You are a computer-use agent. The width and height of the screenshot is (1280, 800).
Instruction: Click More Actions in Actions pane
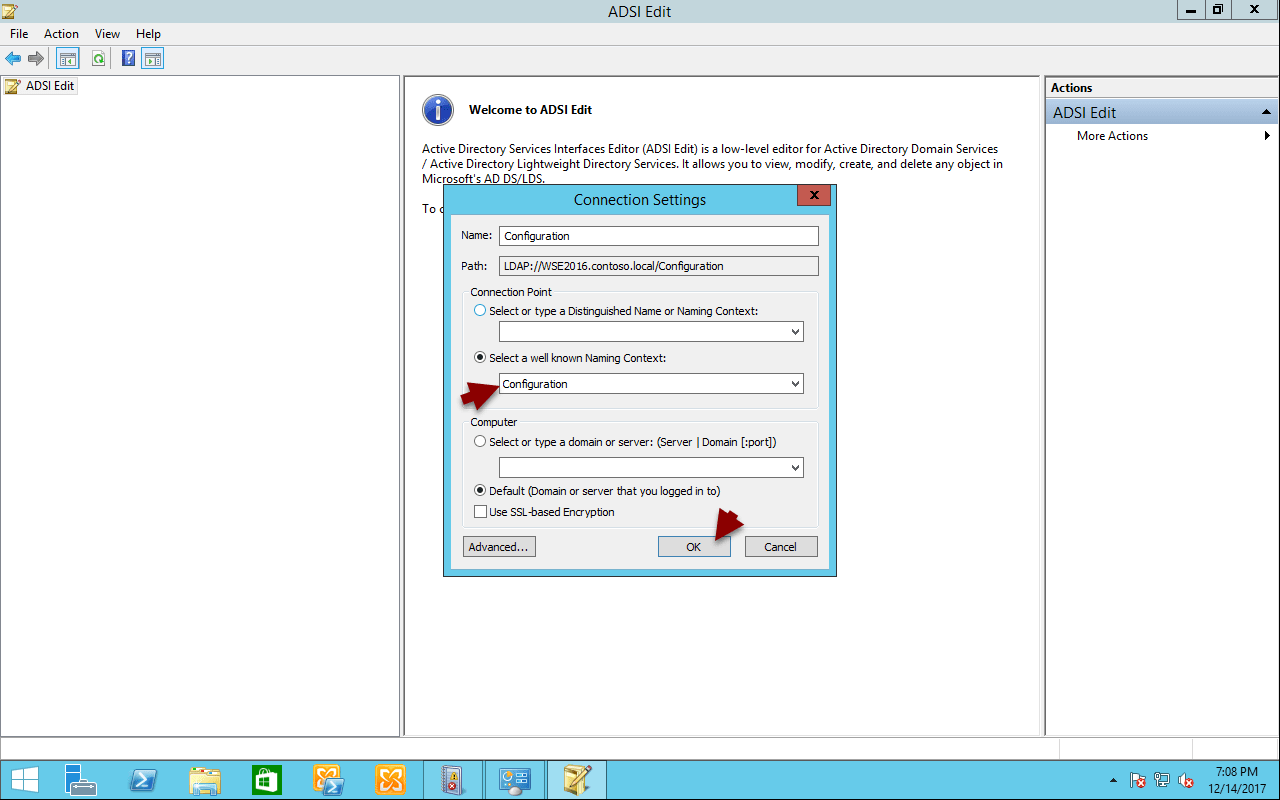point(1112,136)
